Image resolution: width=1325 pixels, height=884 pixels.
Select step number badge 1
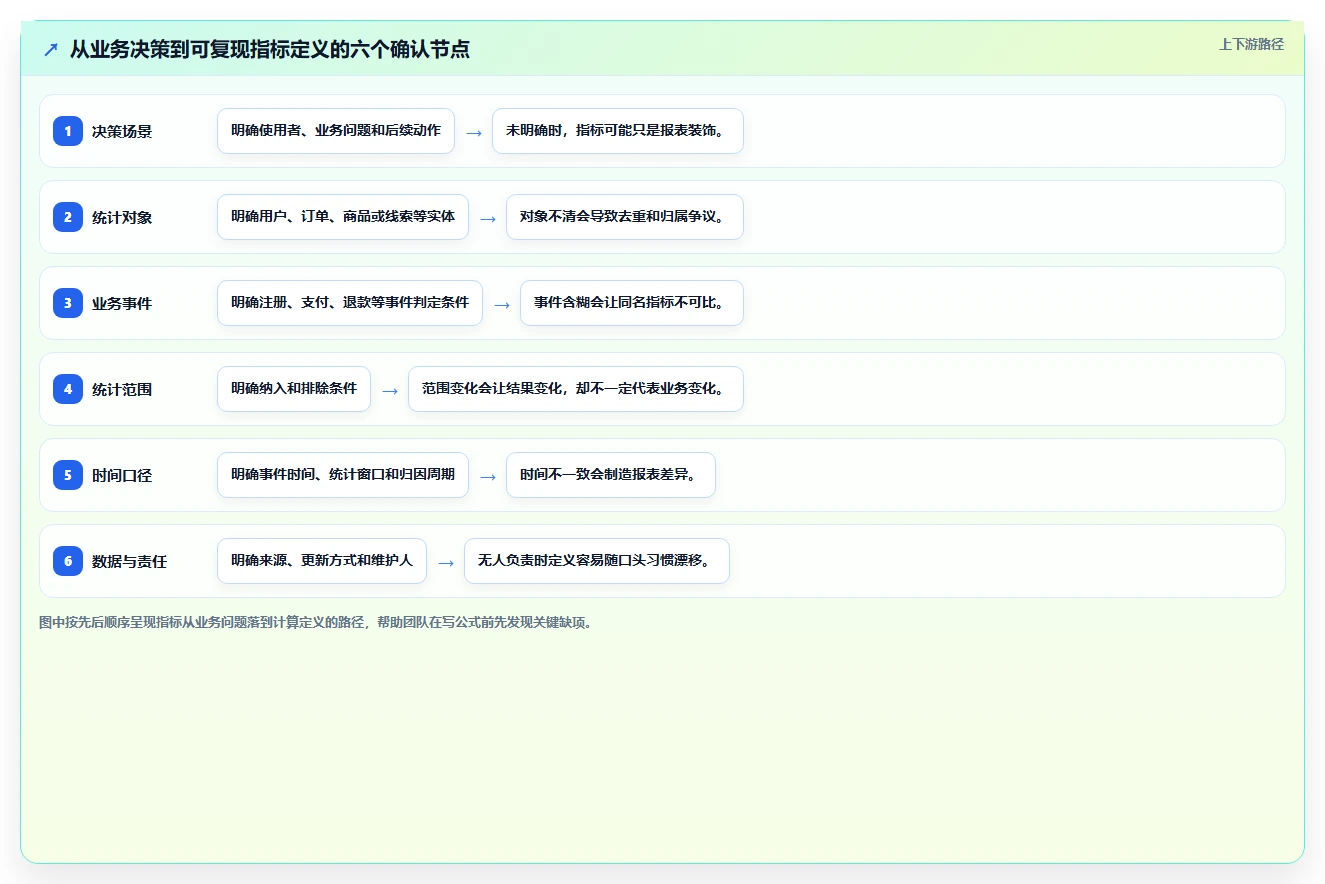68,130
